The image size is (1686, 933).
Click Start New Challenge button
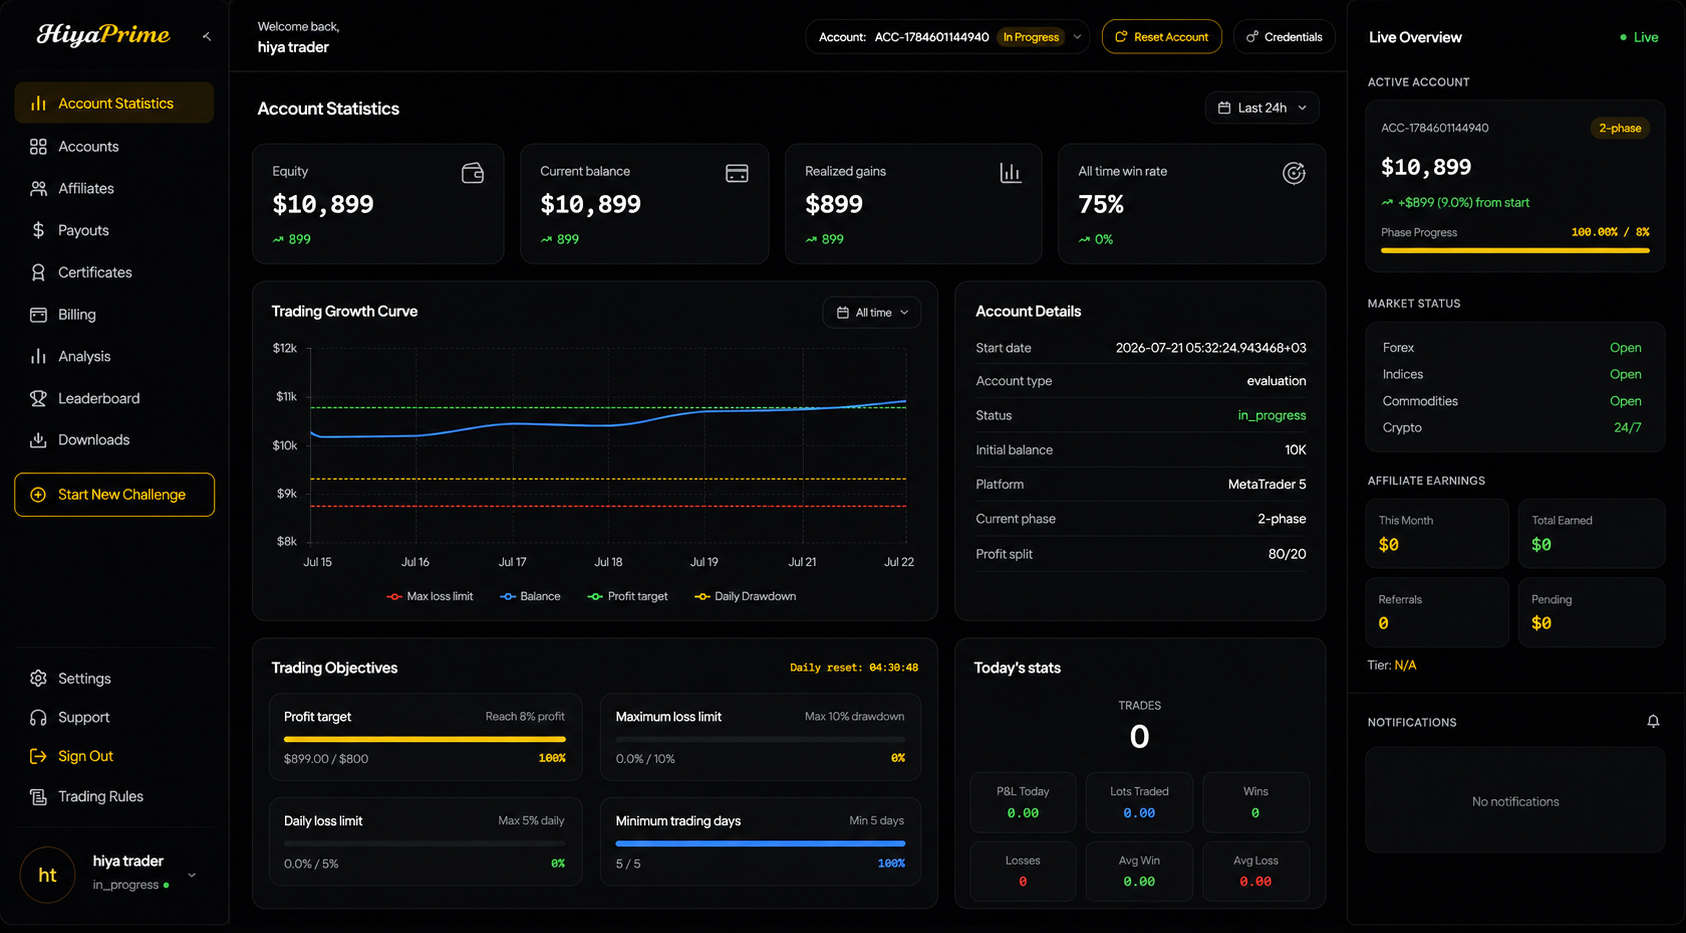(x=114, y=495)
